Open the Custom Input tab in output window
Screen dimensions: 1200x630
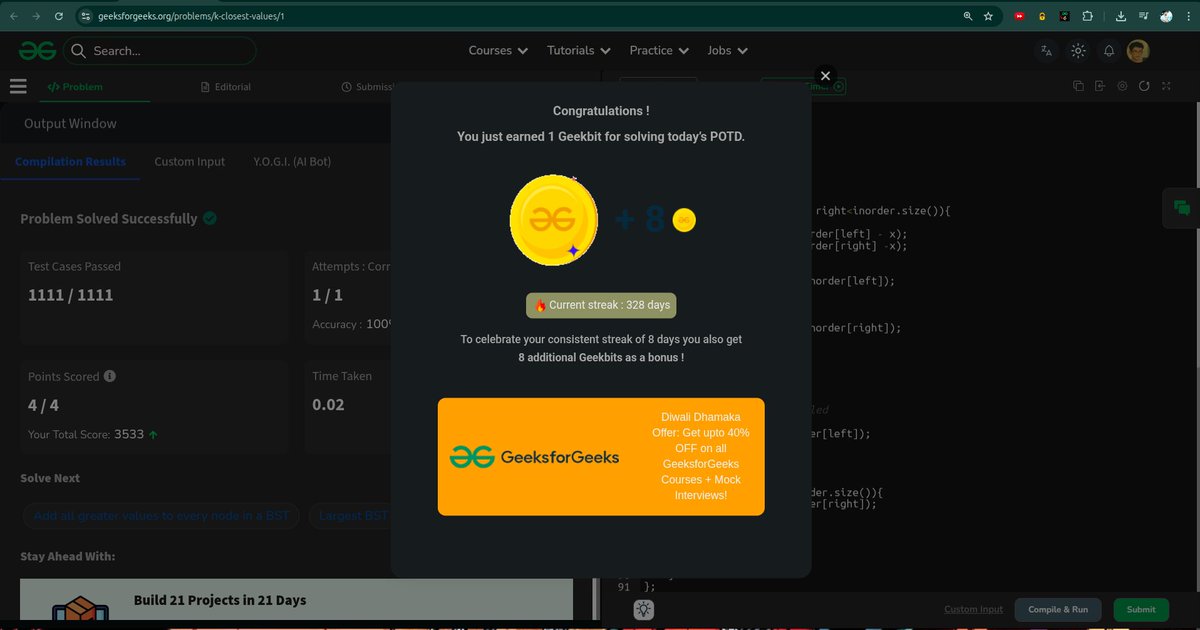pos(189,161)
